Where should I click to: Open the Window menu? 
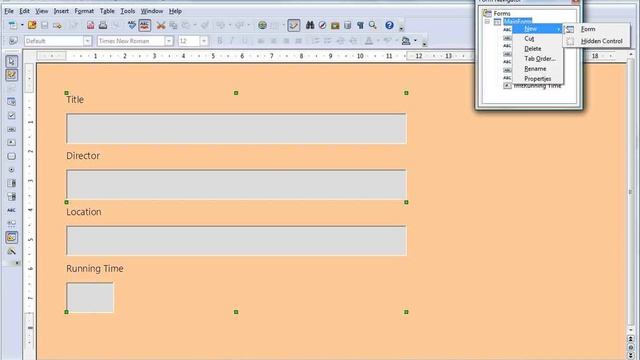pyautogui.click(x=152, y=11)
